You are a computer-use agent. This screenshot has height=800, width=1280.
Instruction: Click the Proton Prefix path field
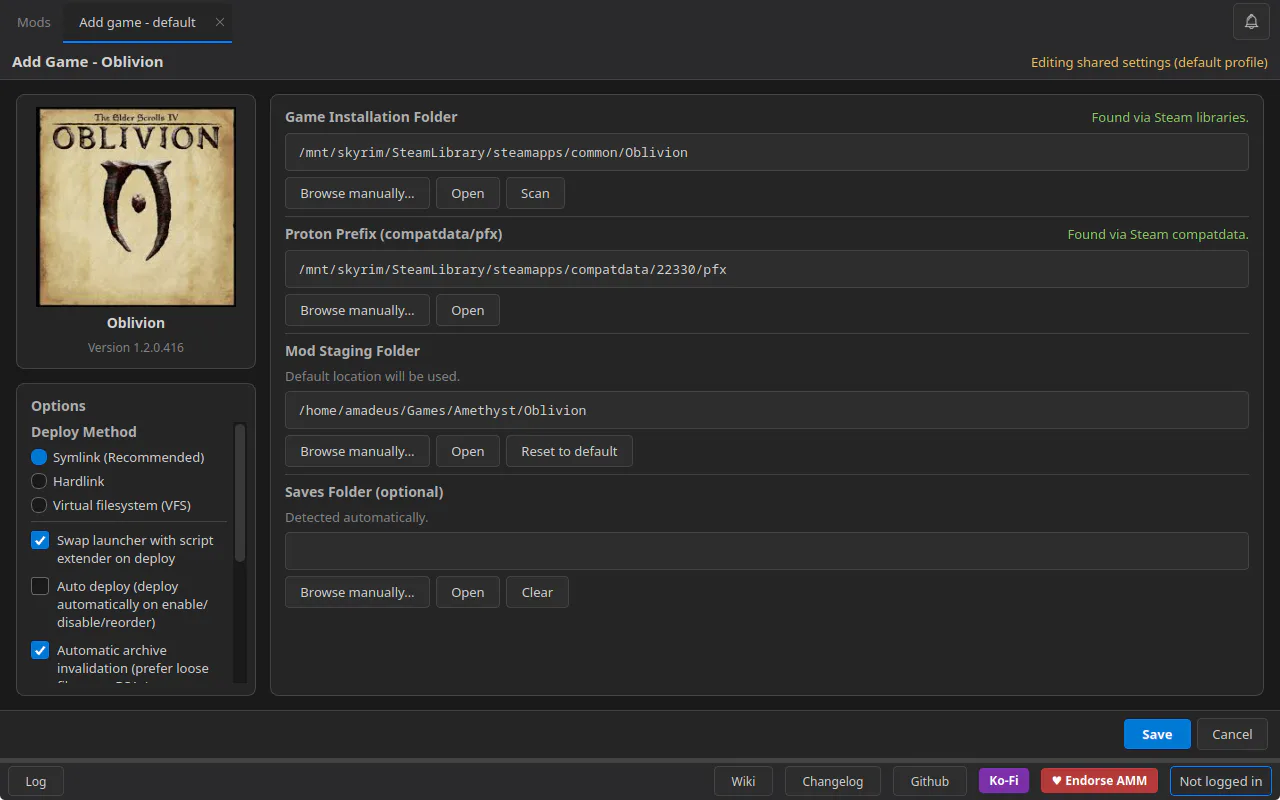click(767, 269)
